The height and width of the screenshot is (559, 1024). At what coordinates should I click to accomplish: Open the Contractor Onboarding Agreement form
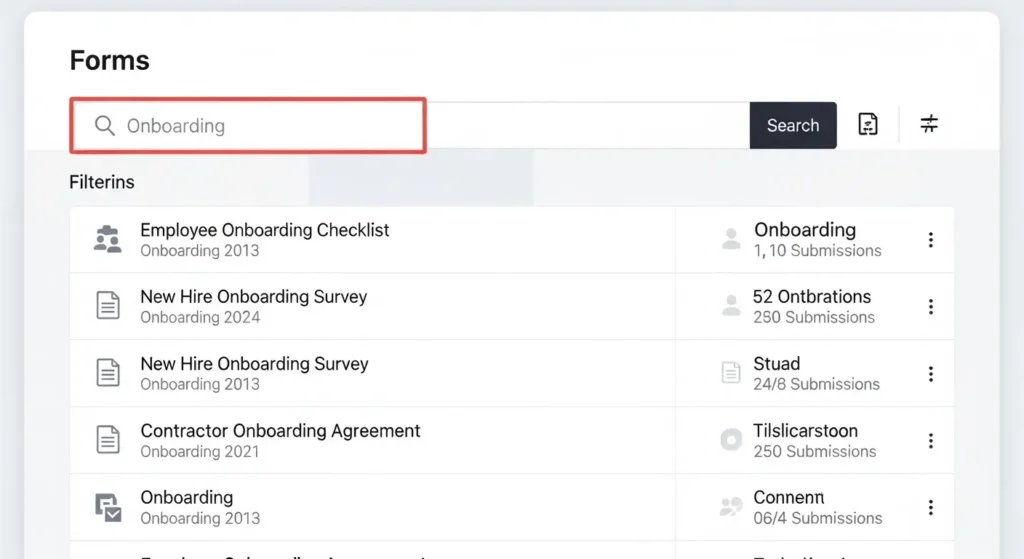coord(280,431)
